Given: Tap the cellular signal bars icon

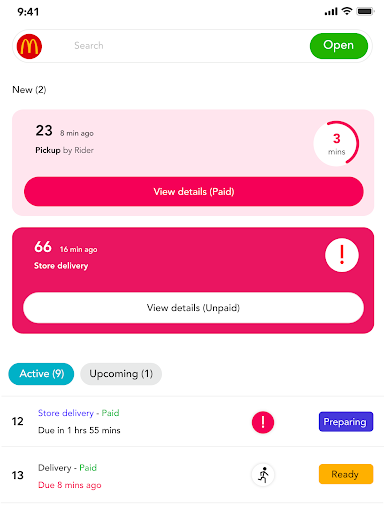Looking at the screenshot, I should click(x=331, y=12).
